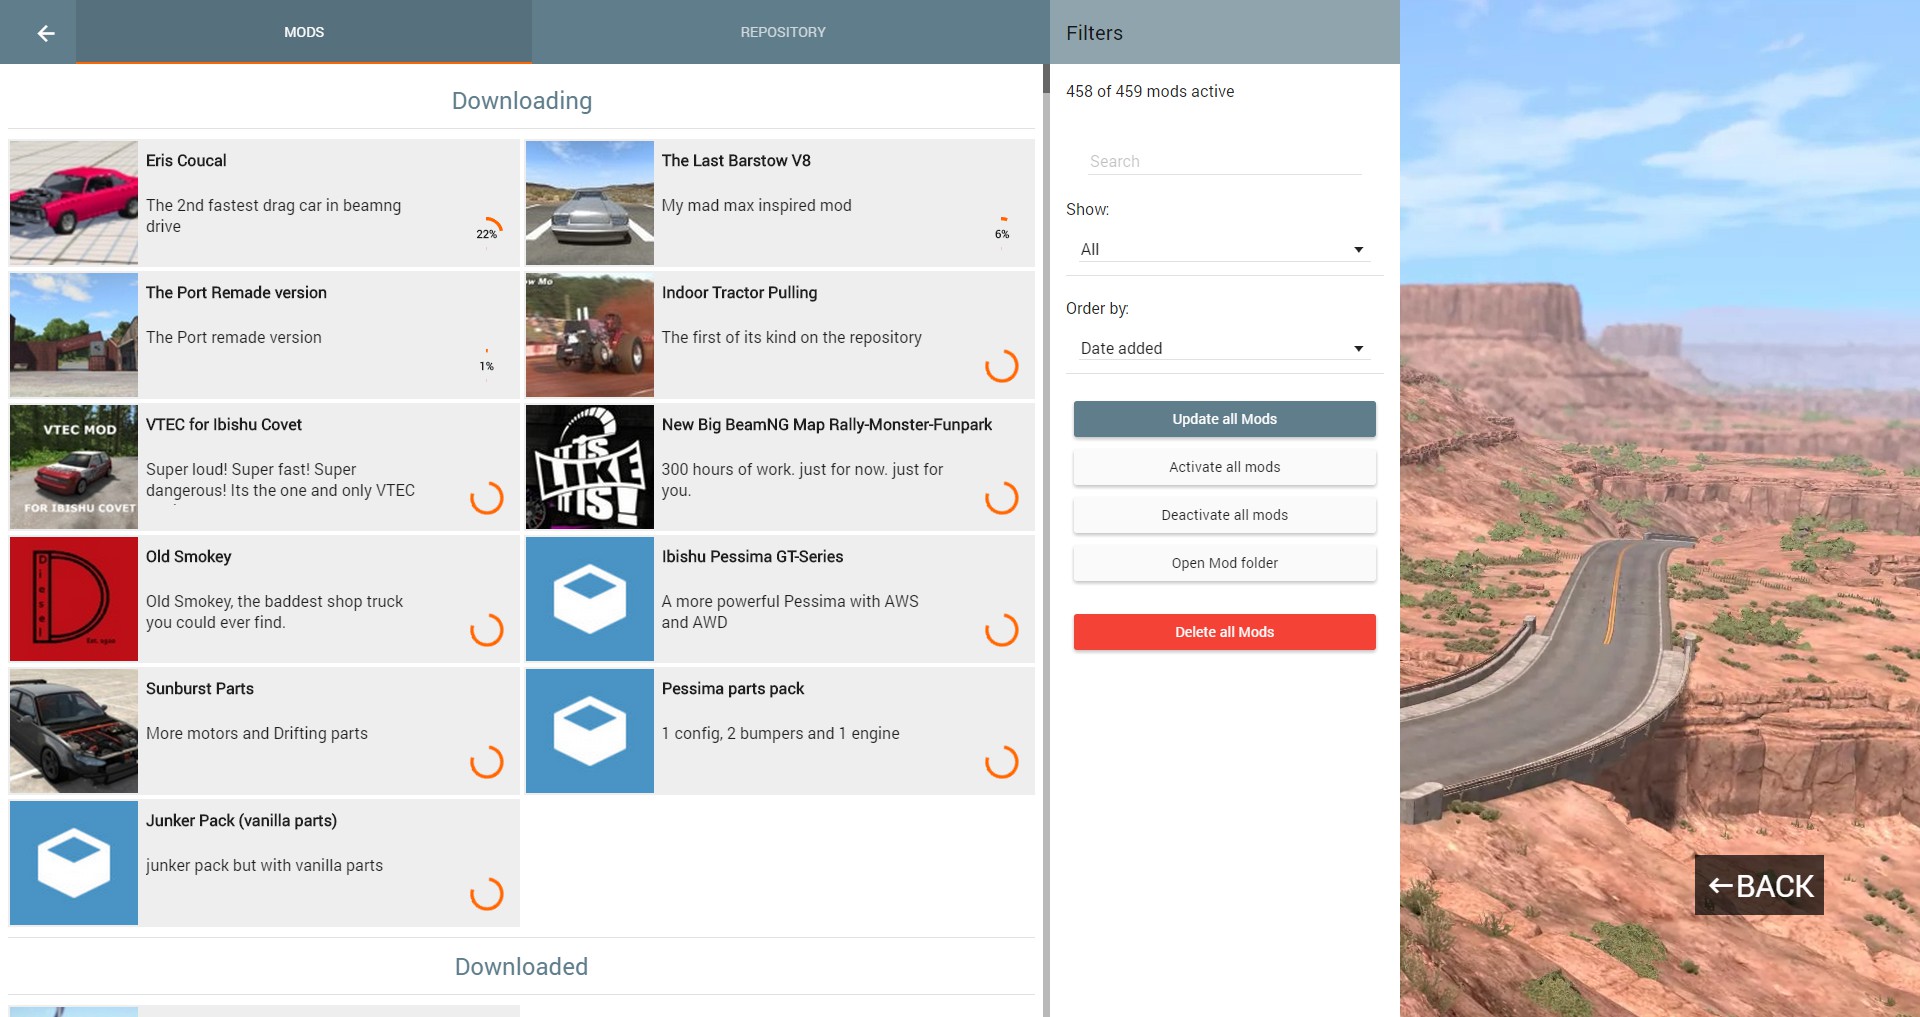Select the 'VTEC for Ibishu Covet' title
The height and width of the screenshot is (1017, 1920).
(x=224, y=425)
